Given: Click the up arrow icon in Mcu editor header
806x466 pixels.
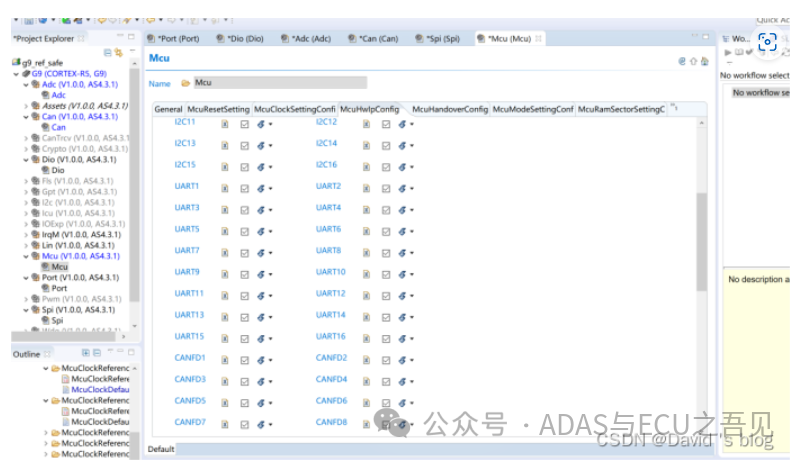Looking at the screenshot, I should click(x=693, y=61).
